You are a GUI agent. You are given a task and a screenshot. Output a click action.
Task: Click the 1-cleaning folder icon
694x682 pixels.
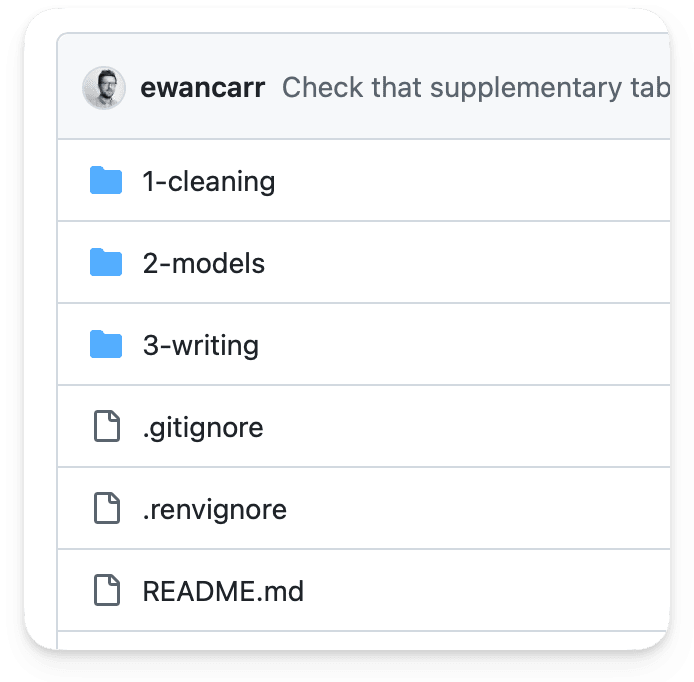[x=105, y=181]
